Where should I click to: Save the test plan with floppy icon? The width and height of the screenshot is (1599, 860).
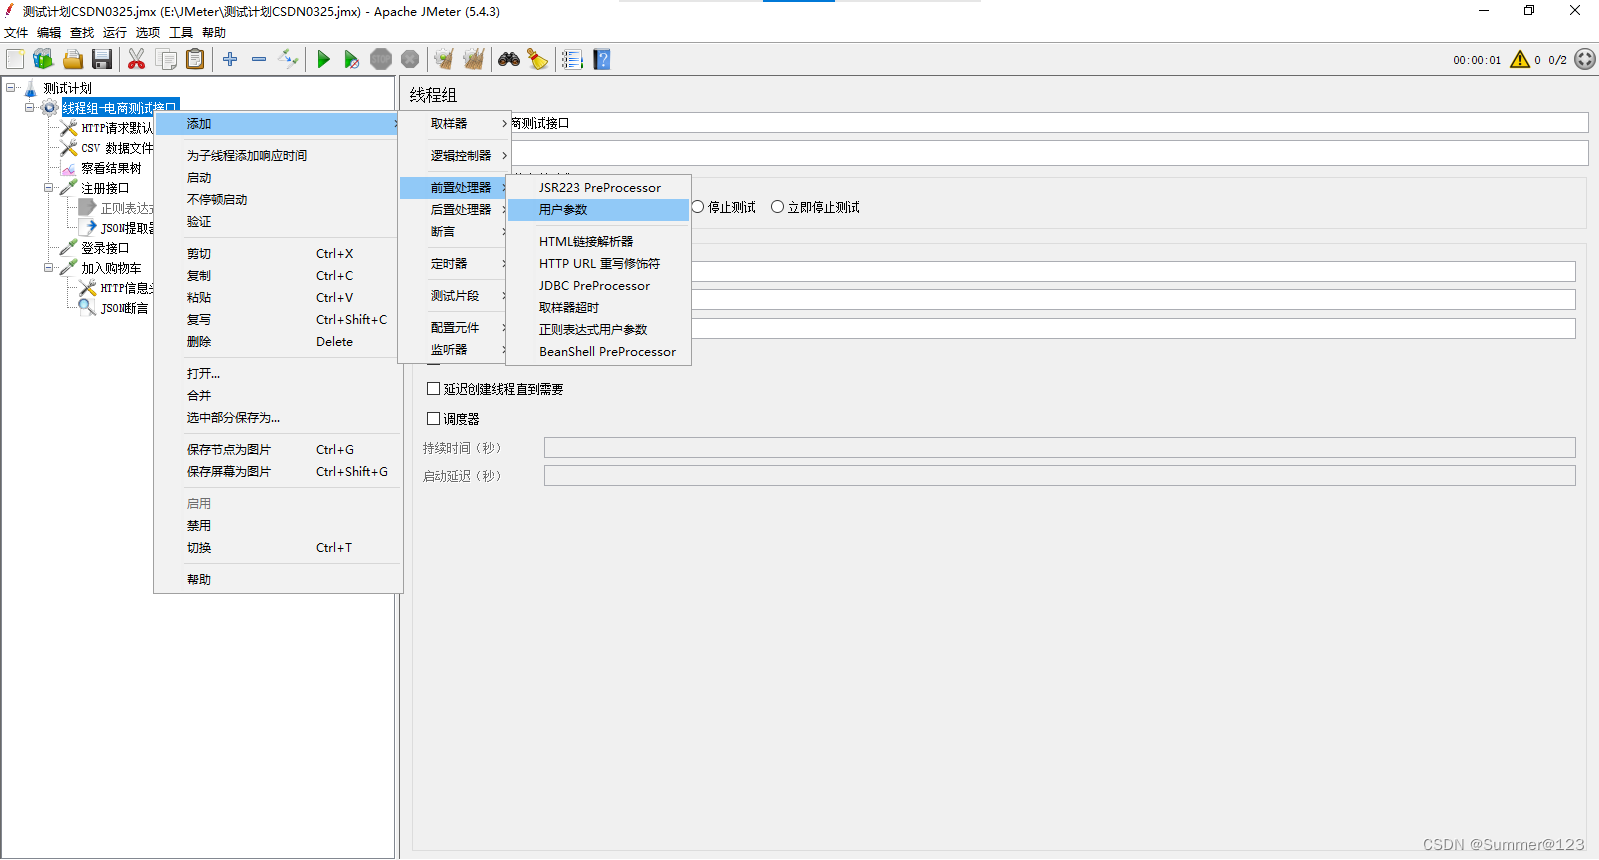click(102, 60)
